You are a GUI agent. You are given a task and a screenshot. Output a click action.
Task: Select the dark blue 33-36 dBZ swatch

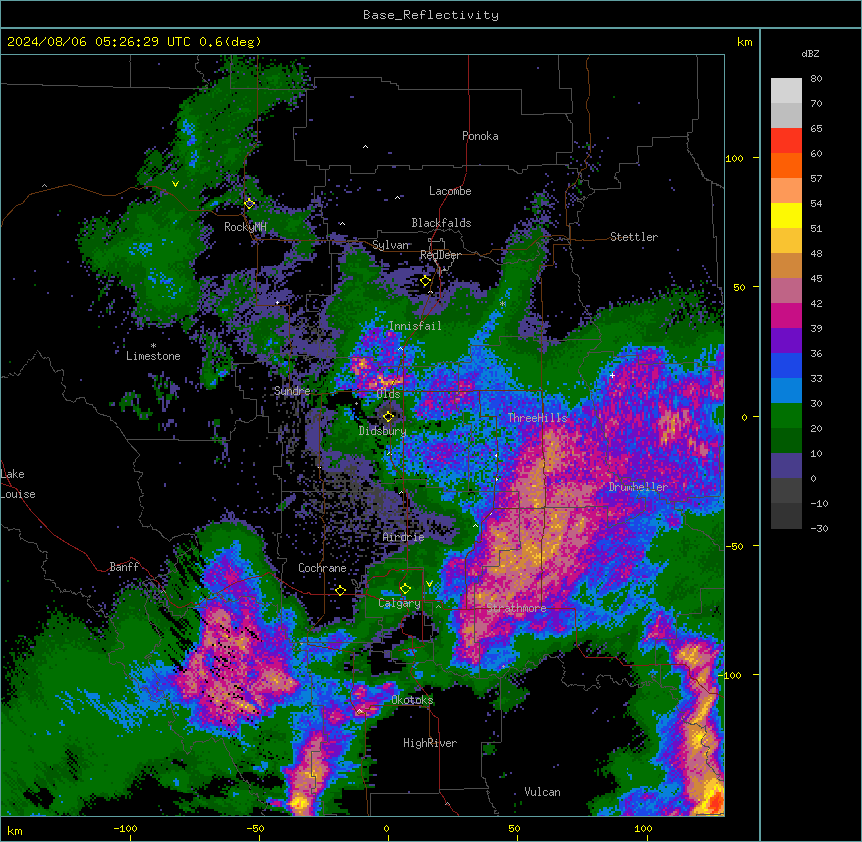point(786,365)
